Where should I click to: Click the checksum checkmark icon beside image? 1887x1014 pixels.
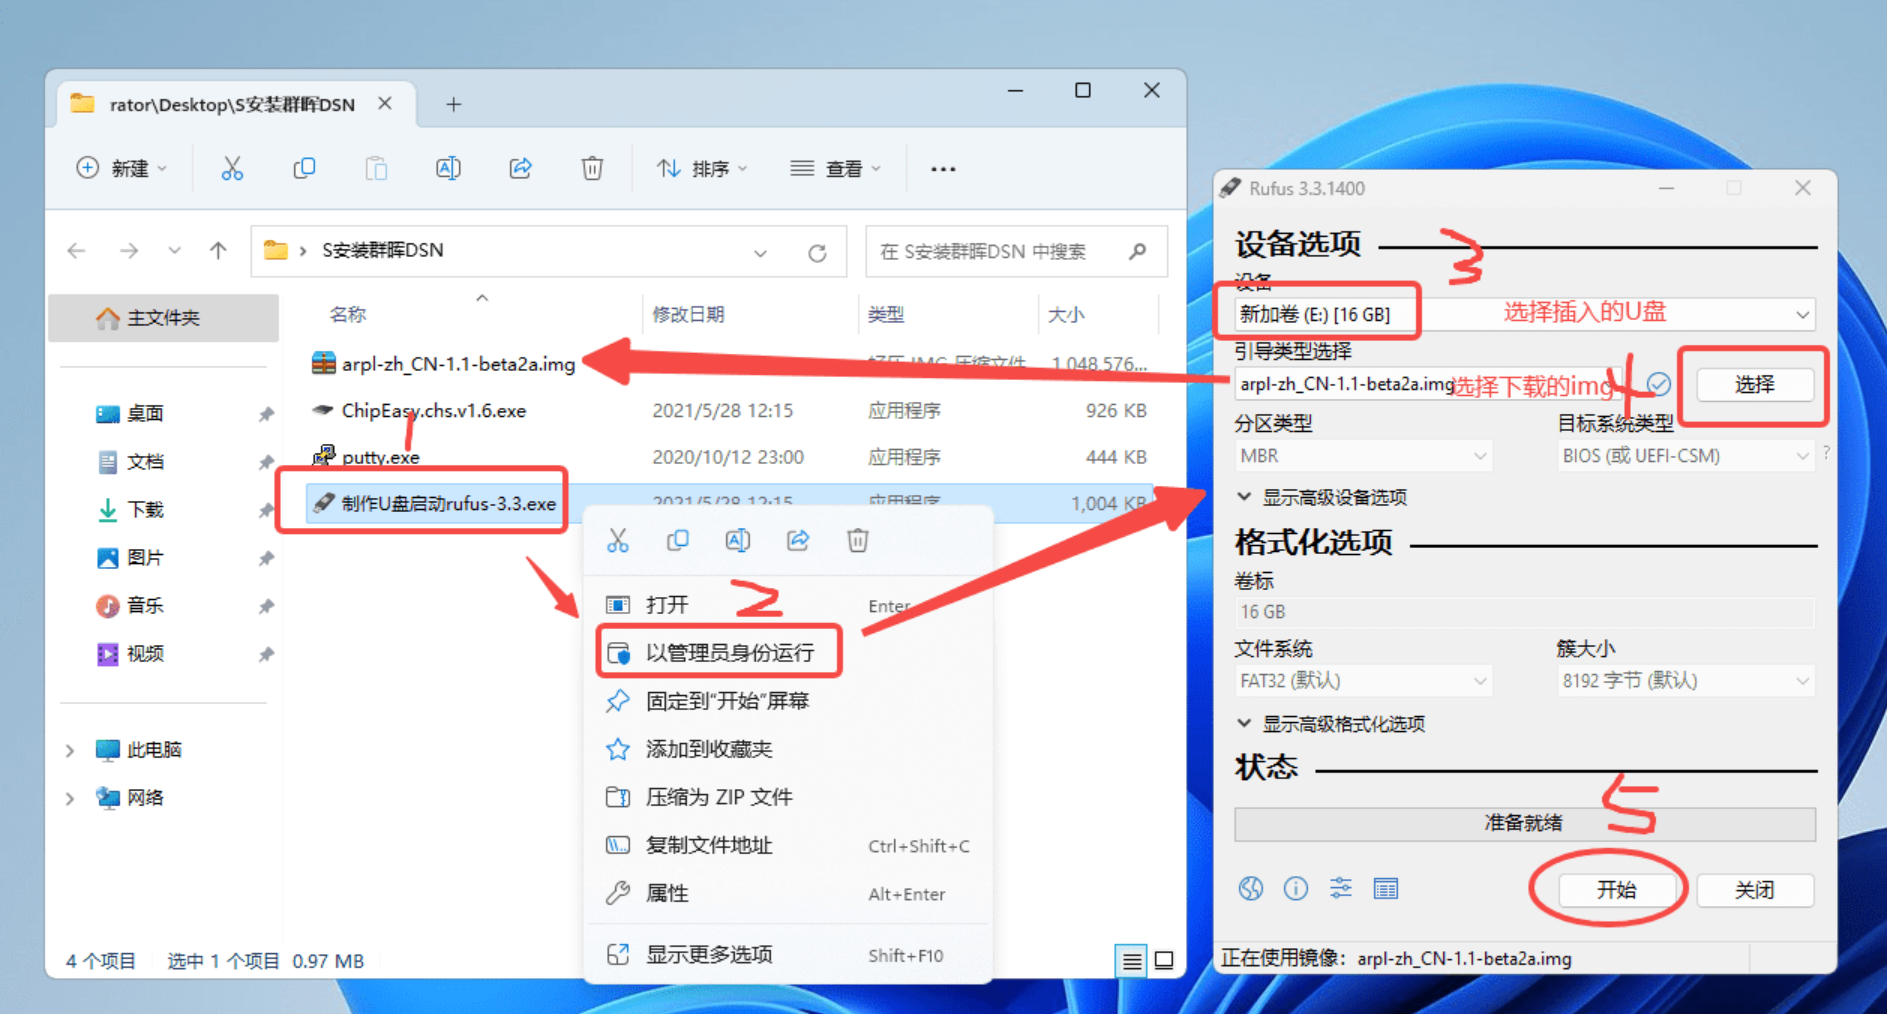(x=1659, y=384)
